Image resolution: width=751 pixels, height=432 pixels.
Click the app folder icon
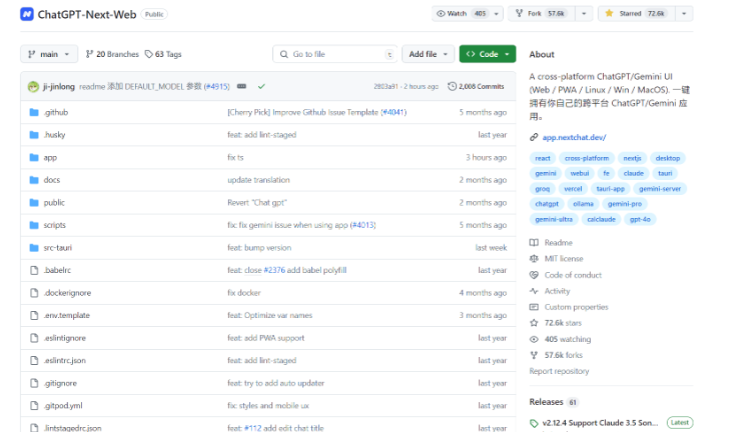tap(34, 158)
